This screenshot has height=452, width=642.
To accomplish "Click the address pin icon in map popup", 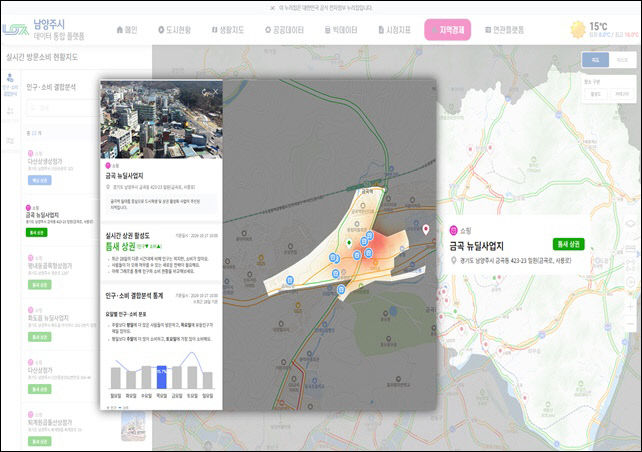I will coord(453,260).
